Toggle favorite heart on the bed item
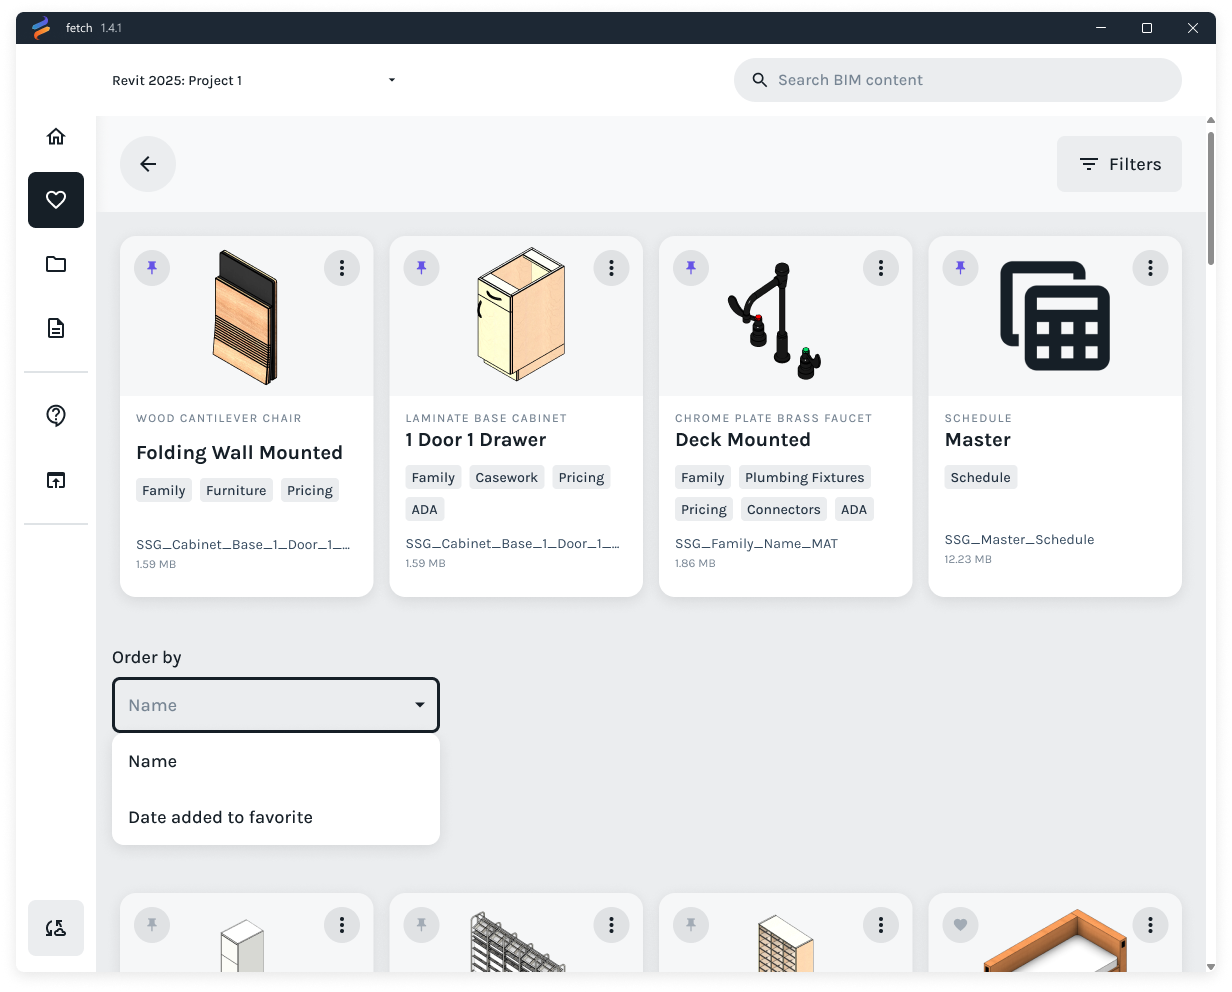Viewport: 1232px width, 992px height. 961,925
